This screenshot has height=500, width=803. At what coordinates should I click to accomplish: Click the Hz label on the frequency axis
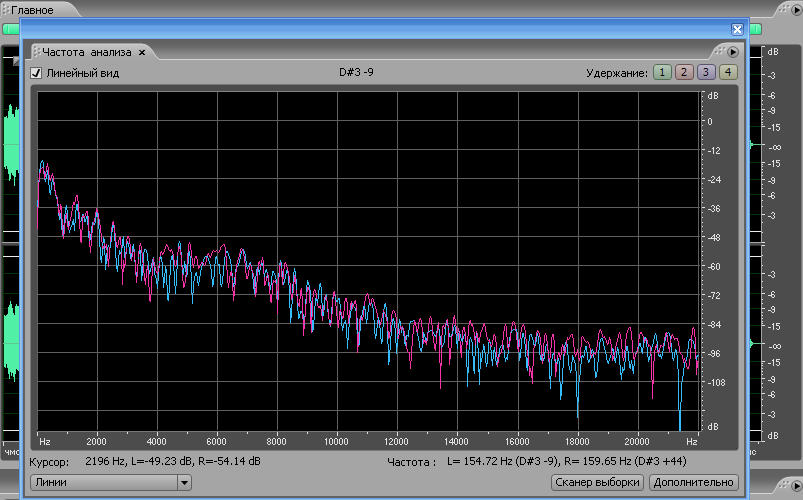[x=45, y=441]
